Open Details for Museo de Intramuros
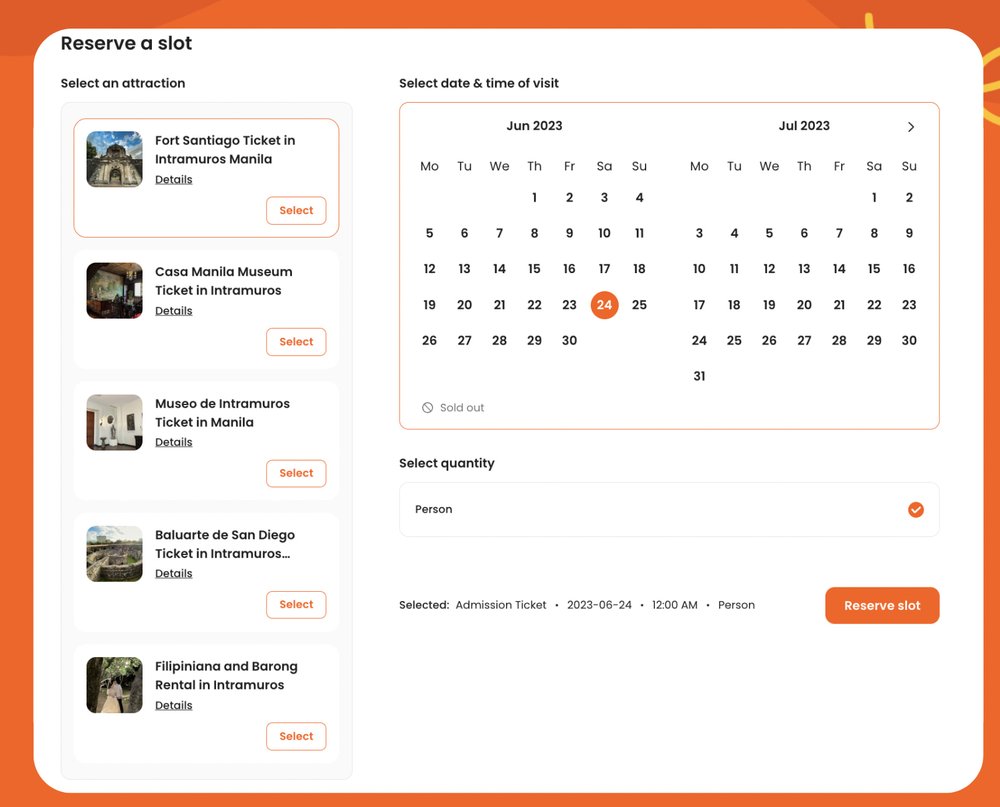 tap(173, 441)
